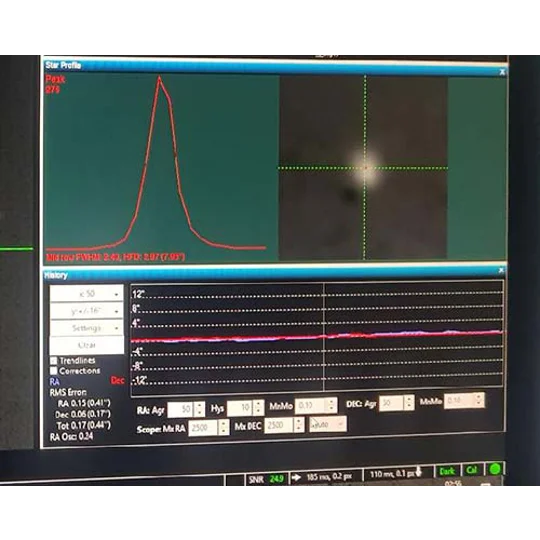Viewport: 540px width, 540px height.
Task: Open the Dec guide mode Auto dropdown
Action: pyautogui.click(x=328, y=424)
